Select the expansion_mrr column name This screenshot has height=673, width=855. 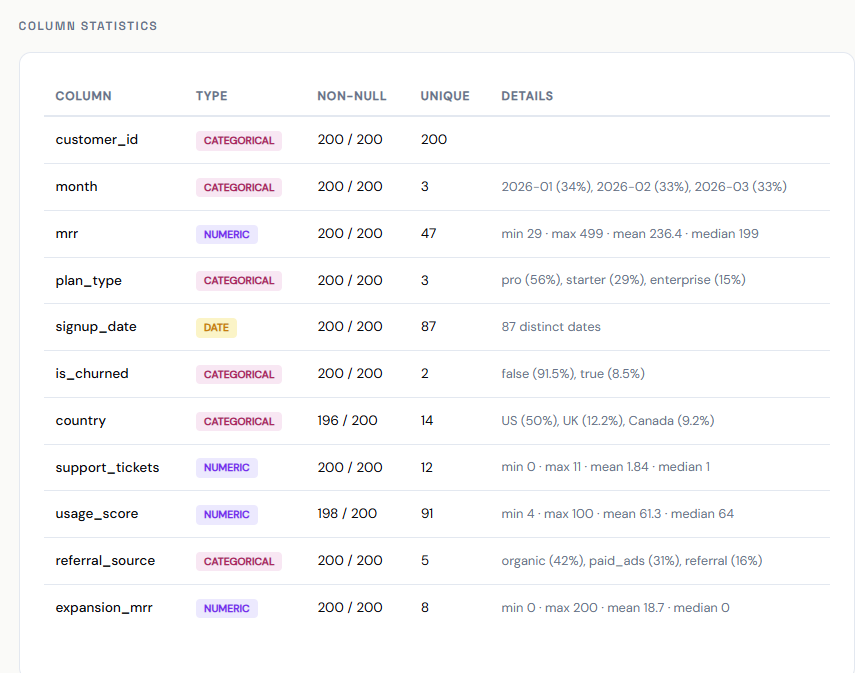click(x=104, y=608)
